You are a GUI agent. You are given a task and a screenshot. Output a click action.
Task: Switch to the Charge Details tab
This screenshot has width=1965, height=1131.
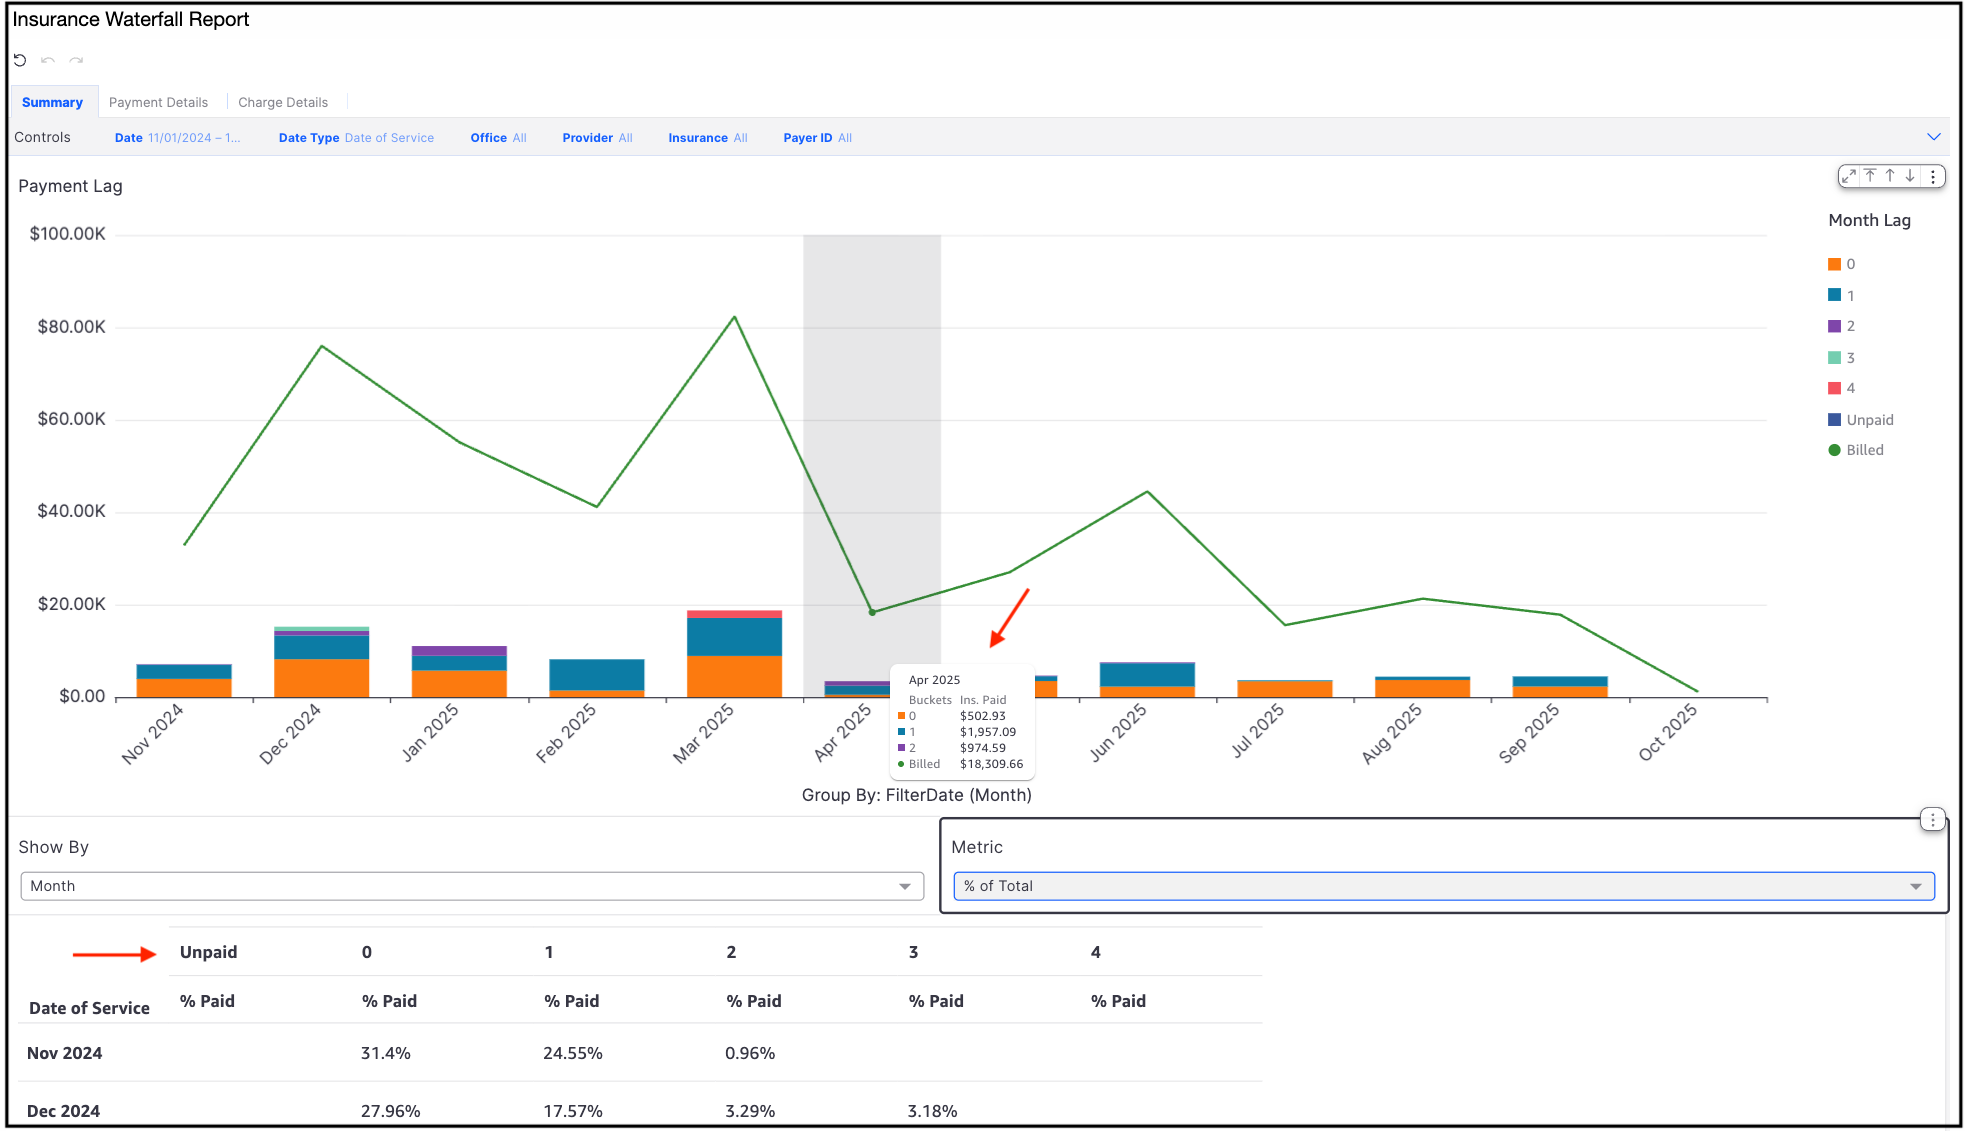pos(283,102)
